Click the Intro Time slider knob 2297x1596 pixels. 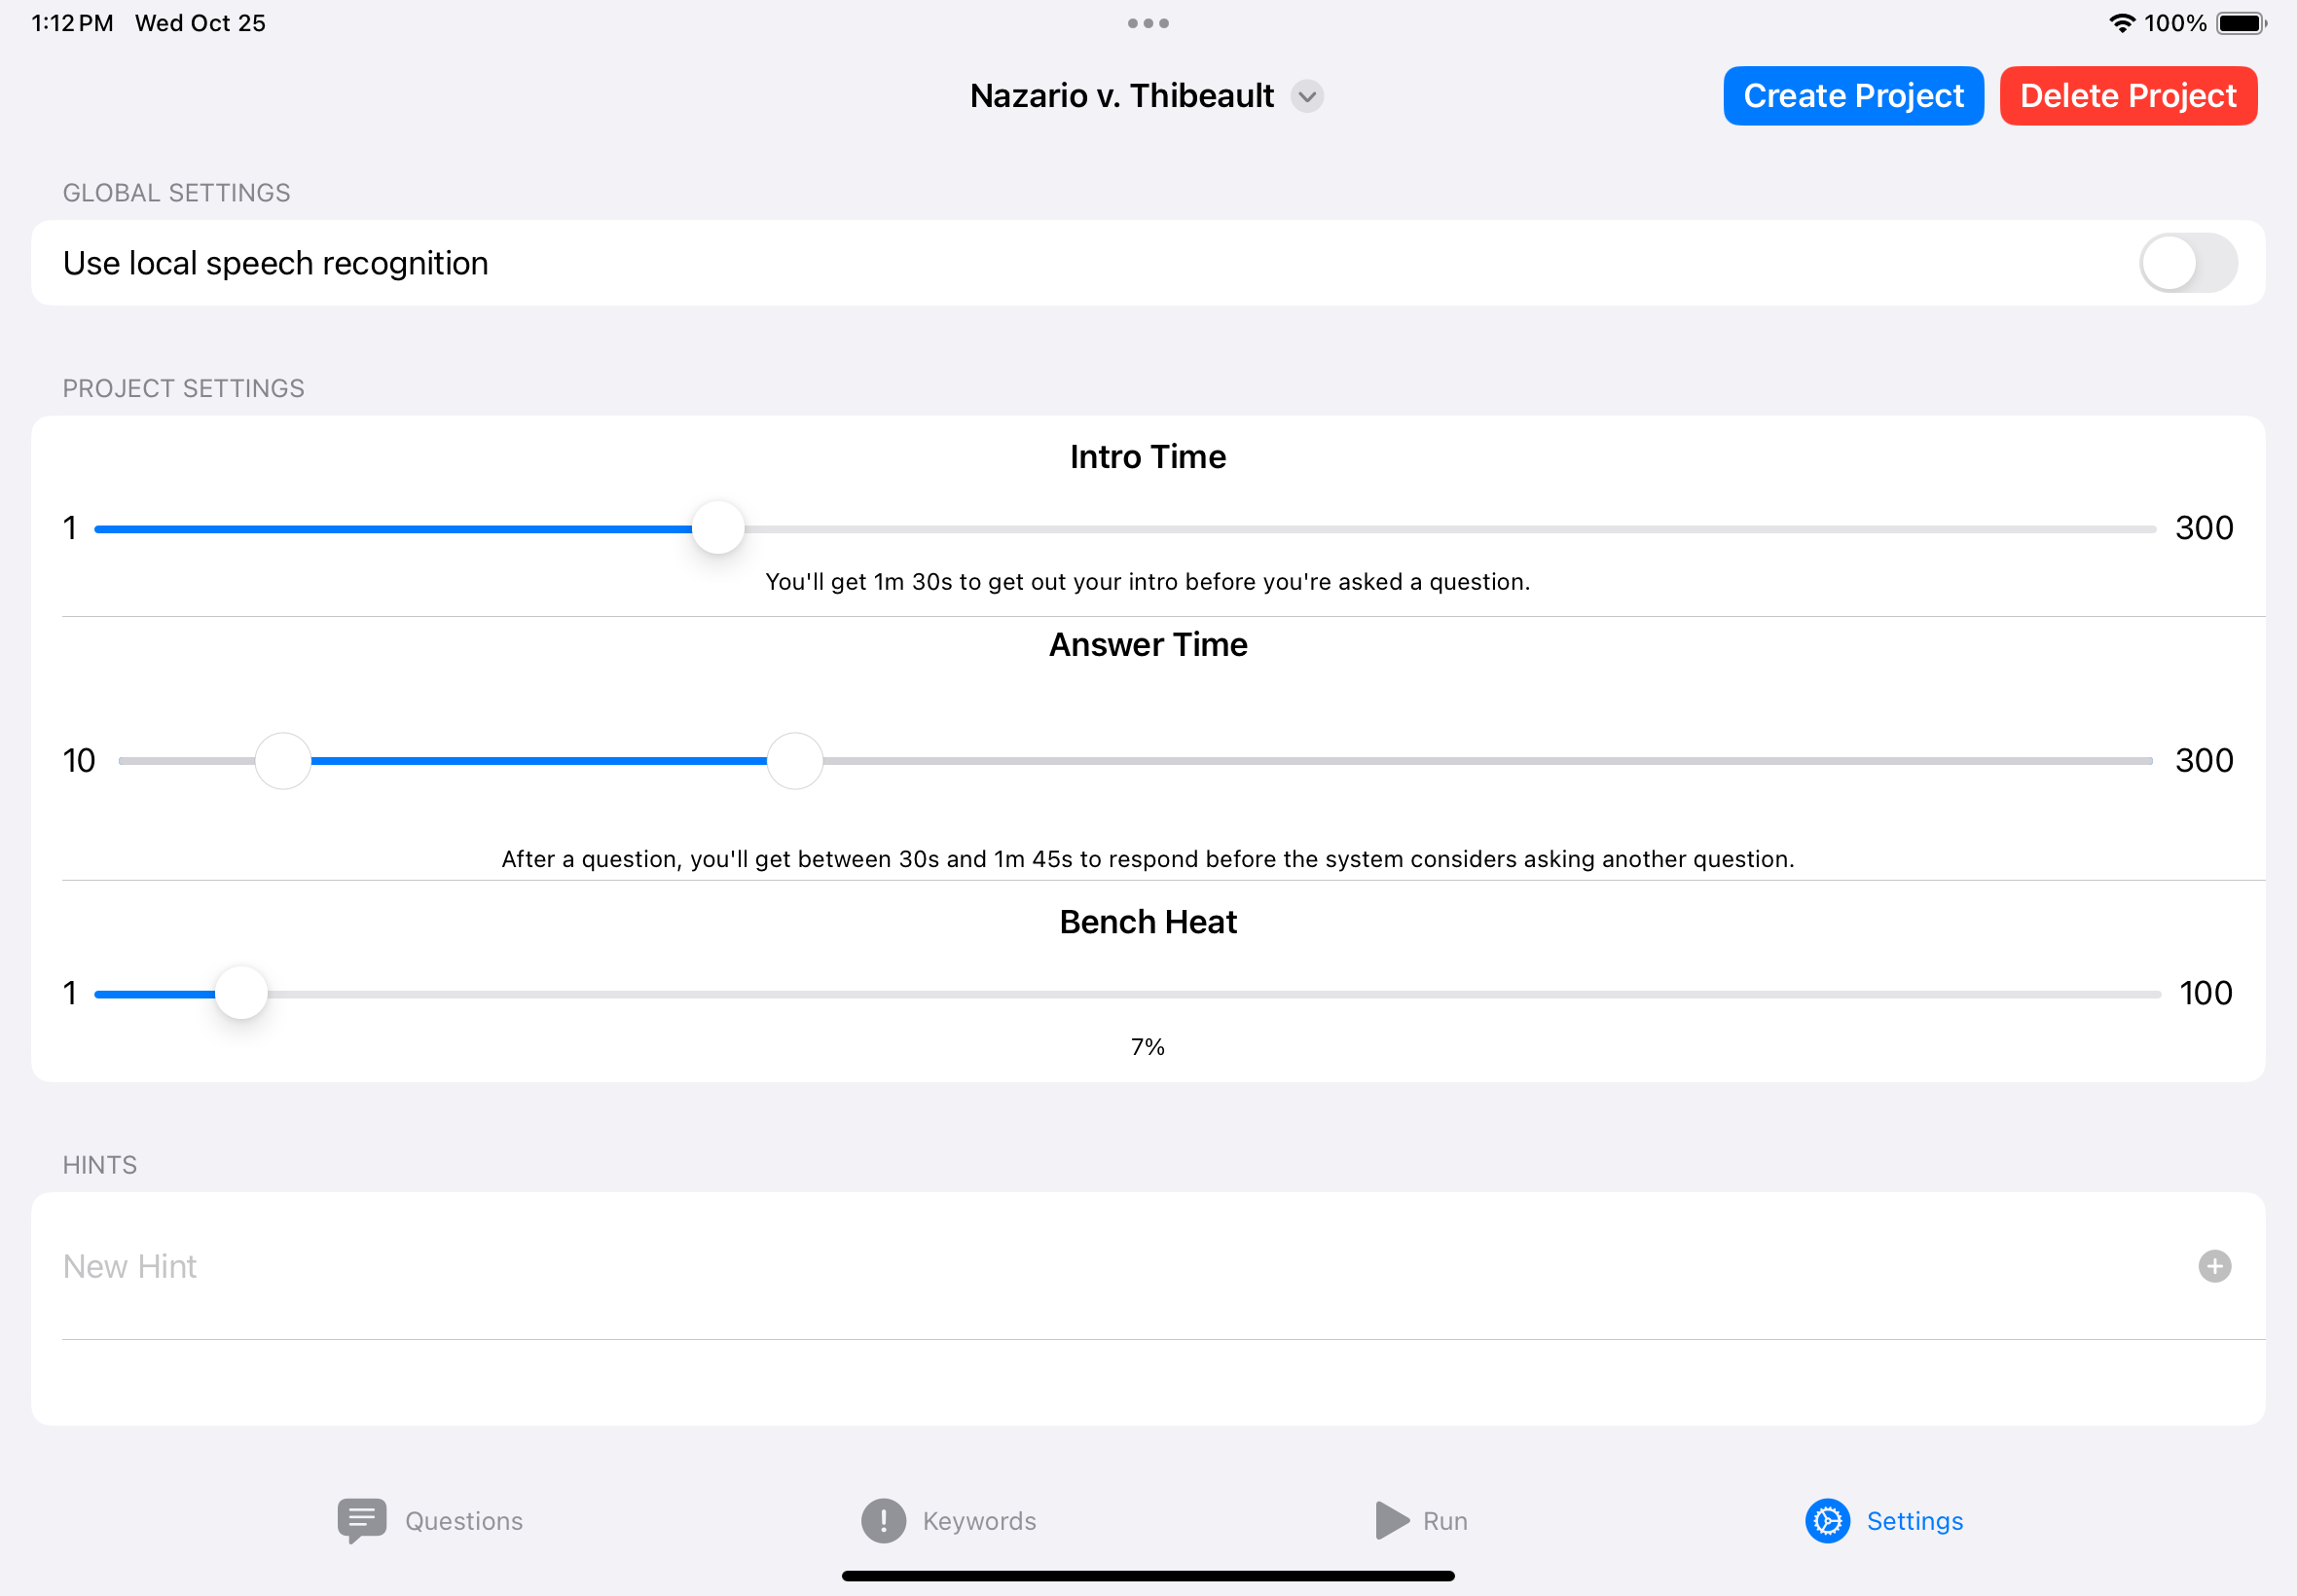pyautogui.click(x=718, y=528)
